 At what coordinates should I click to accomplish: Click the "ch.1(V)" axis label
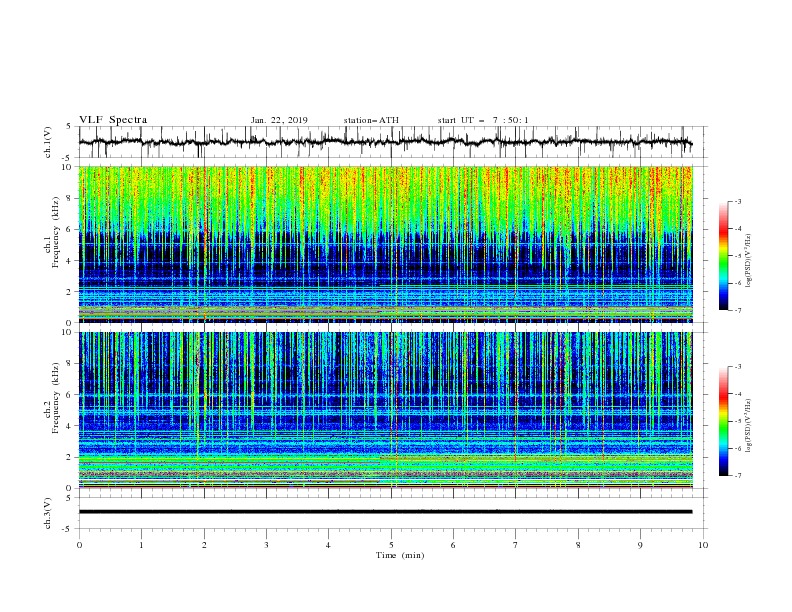click(x=48, y=142)
